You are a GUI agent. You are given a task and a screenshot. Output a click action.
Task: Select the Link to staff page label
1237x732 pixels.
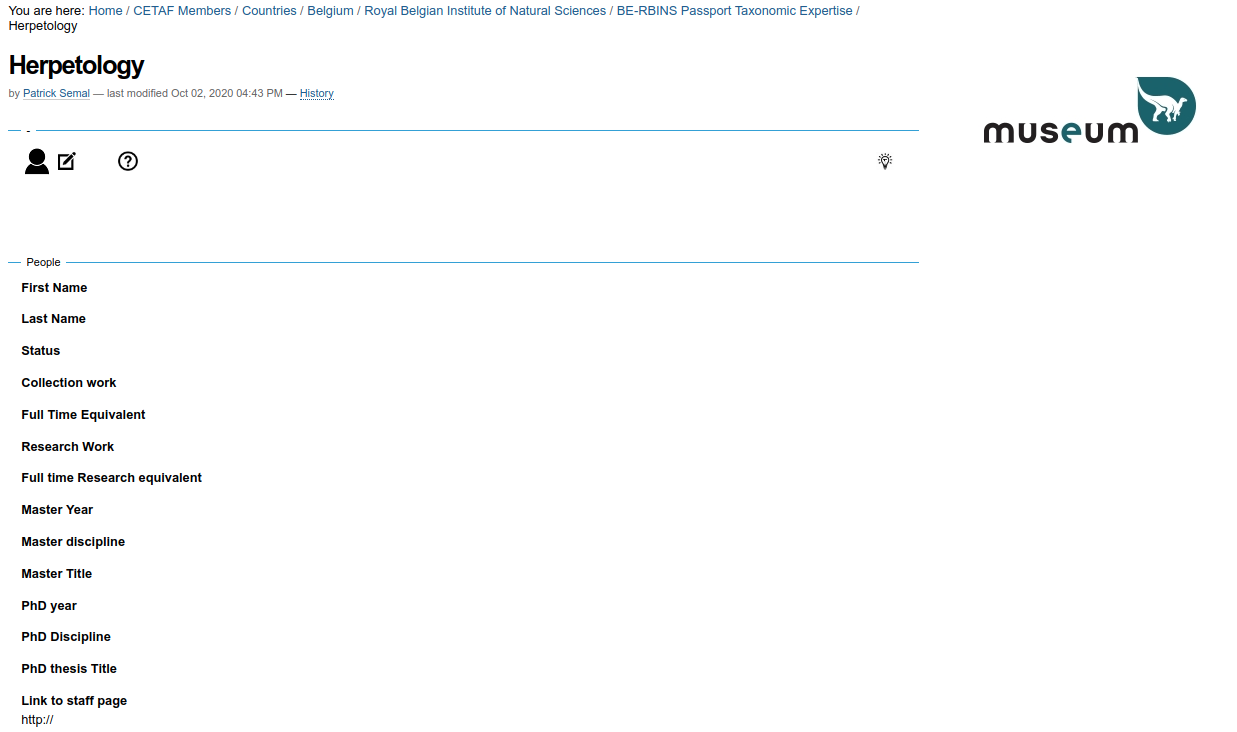[74, 701]
